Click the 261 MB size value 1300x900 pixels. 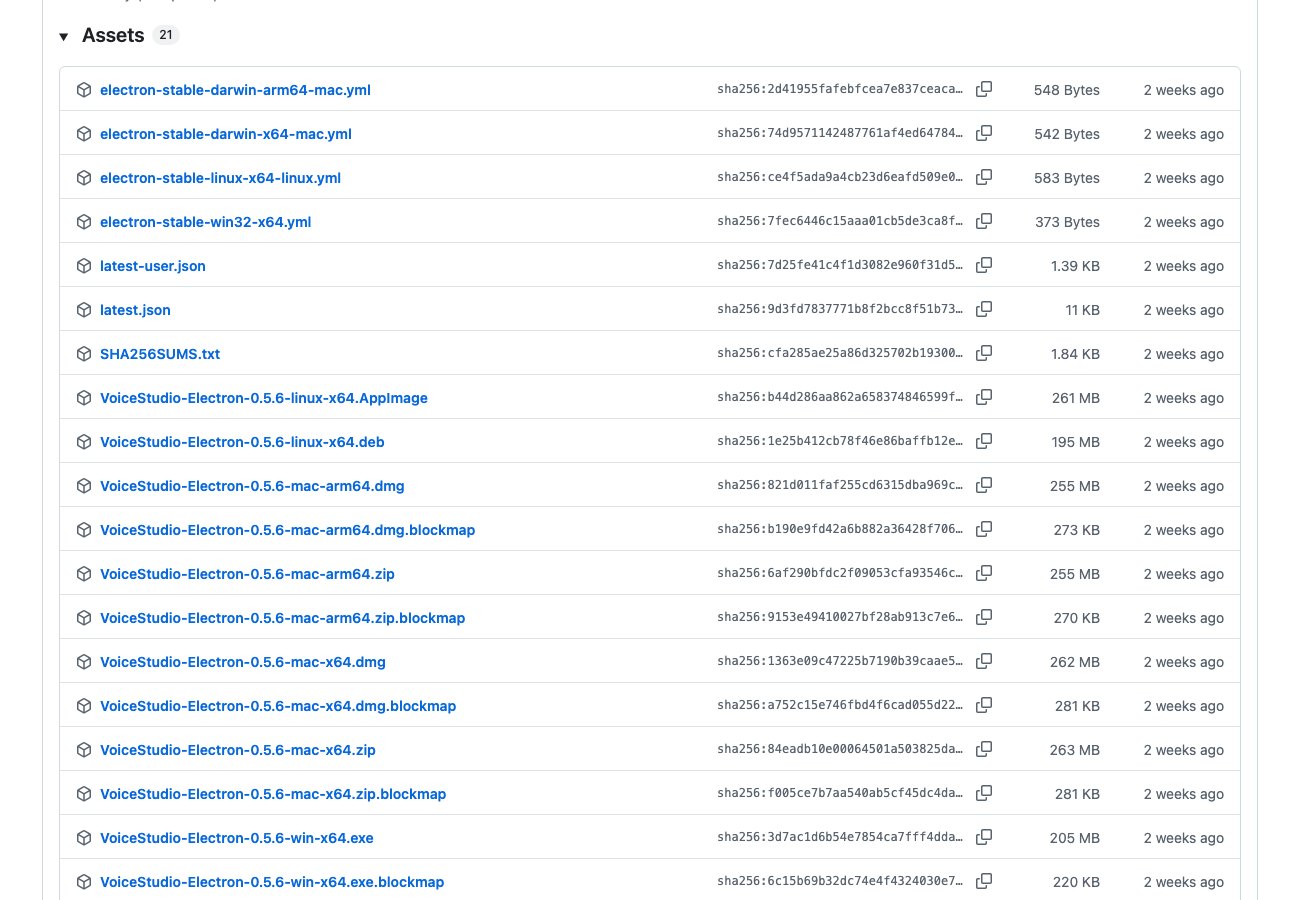[x=1076, y=398]
